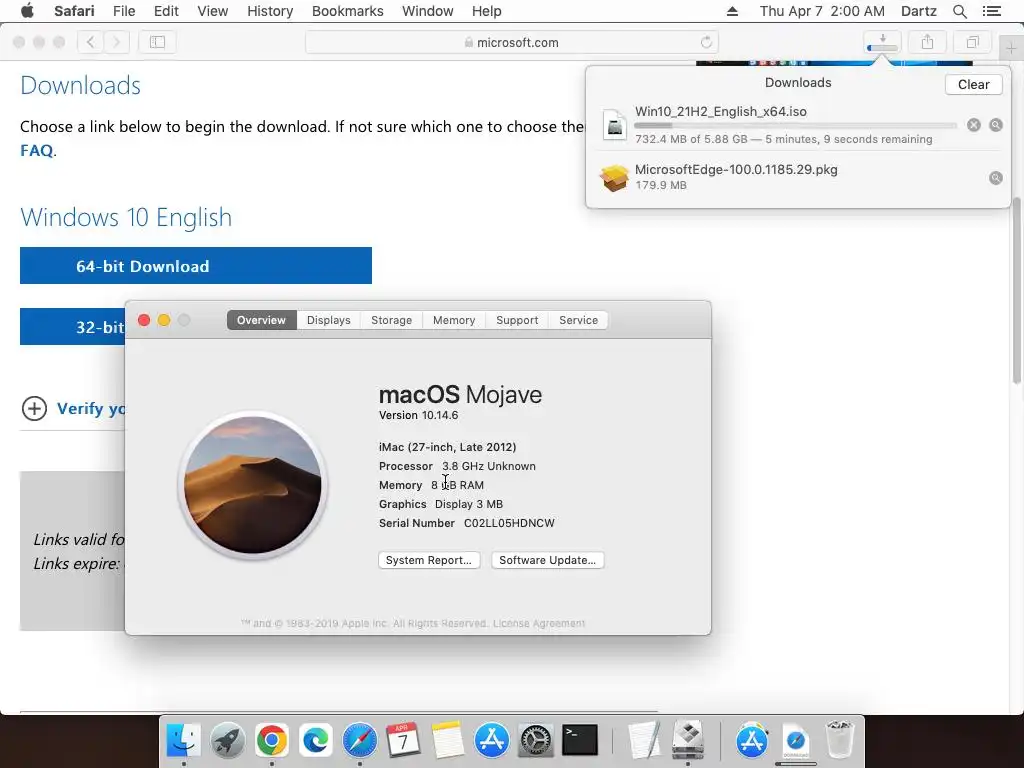Image resolution: width=1024 pixels, height=768 pixels.
Task: Open the Trash in the Dock
Action: 840,740
